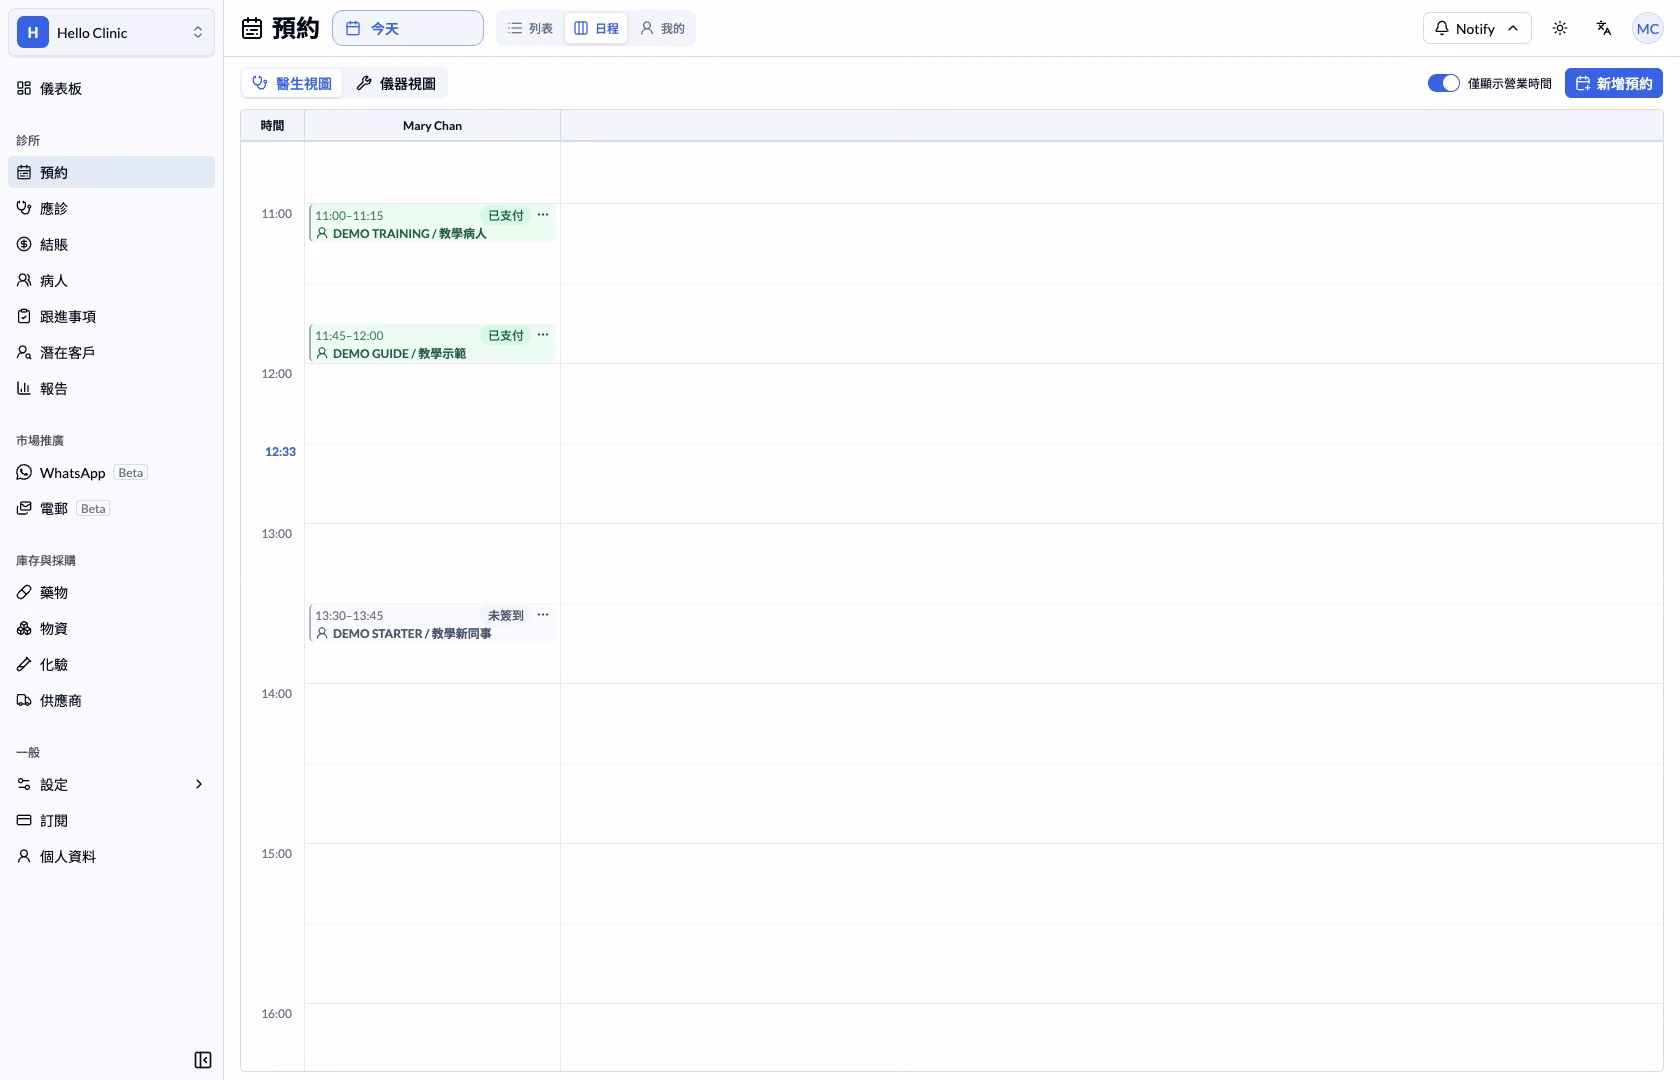Switch to 我的 personal view

662,28
